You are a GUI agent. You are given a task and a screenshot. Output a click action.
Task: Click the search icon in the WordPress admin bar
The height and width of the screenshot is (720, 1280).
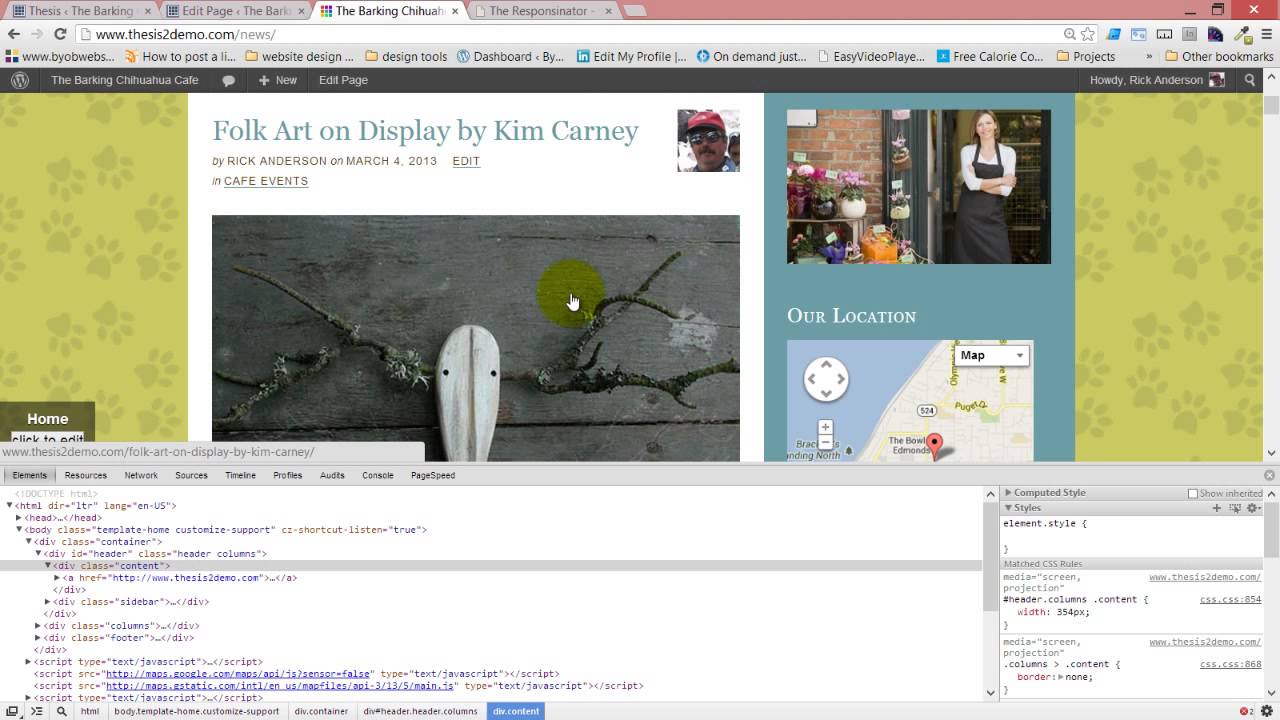pos(1249,80)
